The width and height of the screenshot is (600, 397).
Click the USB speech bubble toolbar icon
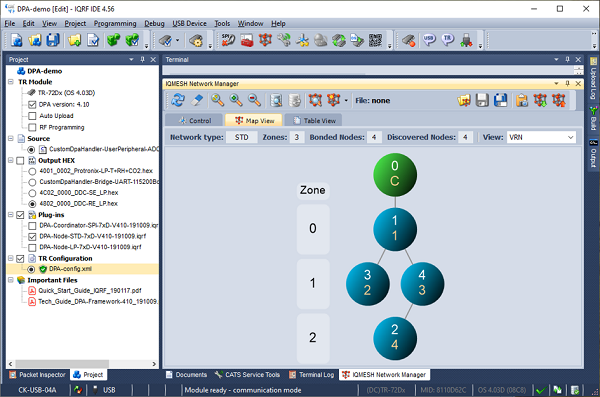429,40
